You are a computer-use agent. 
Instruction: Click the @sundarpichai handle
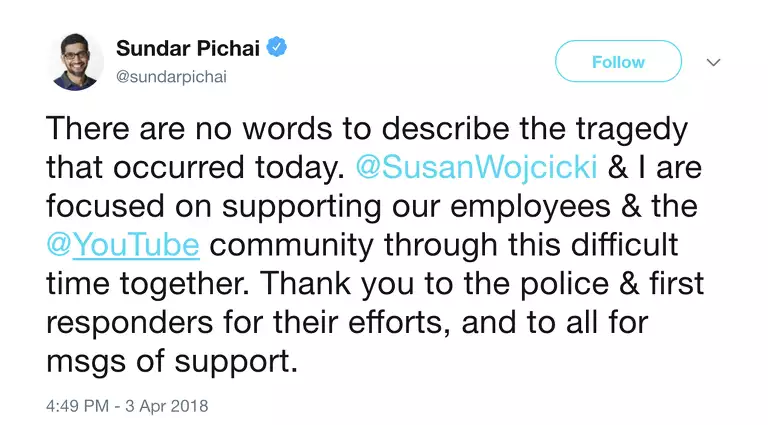click(x=171, y=76)
